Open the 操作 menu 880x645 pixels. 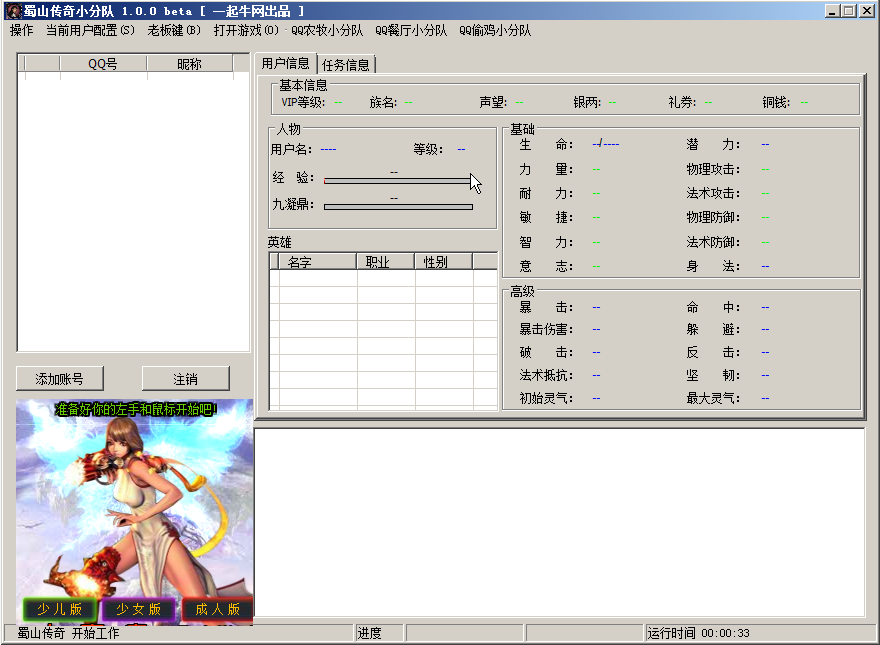pyautogui.click(x=21, y=30)
